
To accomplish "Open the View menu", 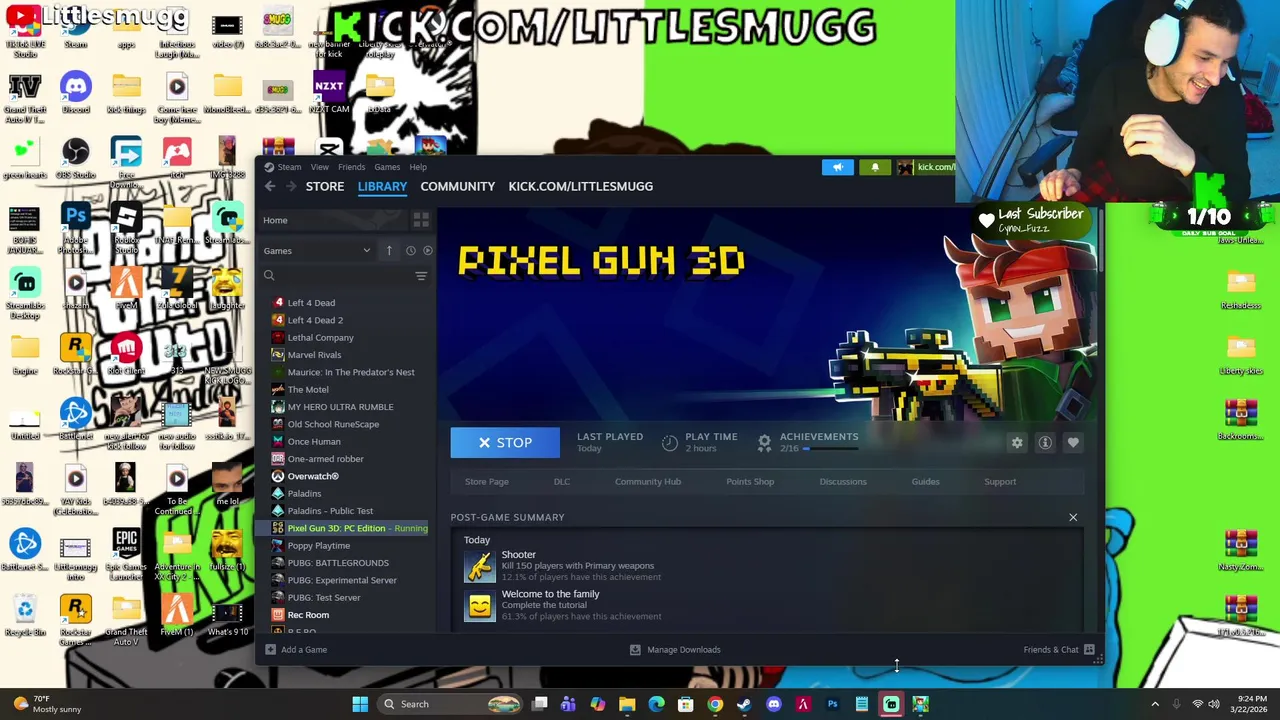I will (319, 167).
